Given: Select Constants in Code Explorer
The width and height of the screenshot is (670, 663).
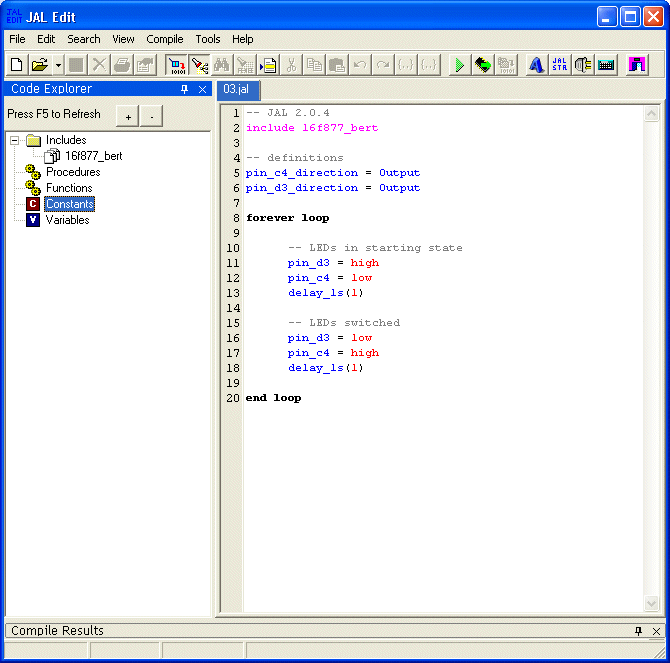Looking at the screenshot, I should pos(70,204).
